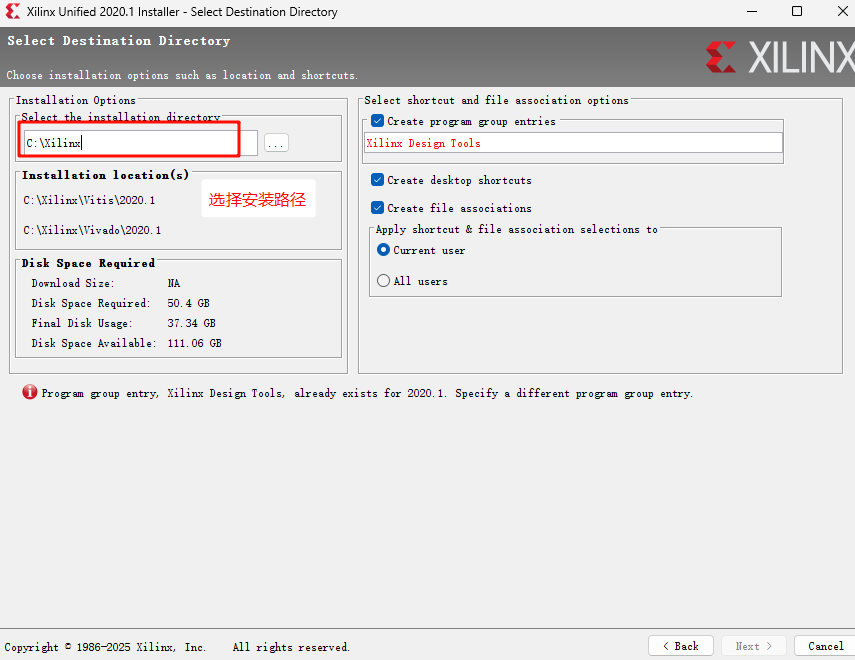
Task: Maximize the installer window
Action: (x=797, y=12)
